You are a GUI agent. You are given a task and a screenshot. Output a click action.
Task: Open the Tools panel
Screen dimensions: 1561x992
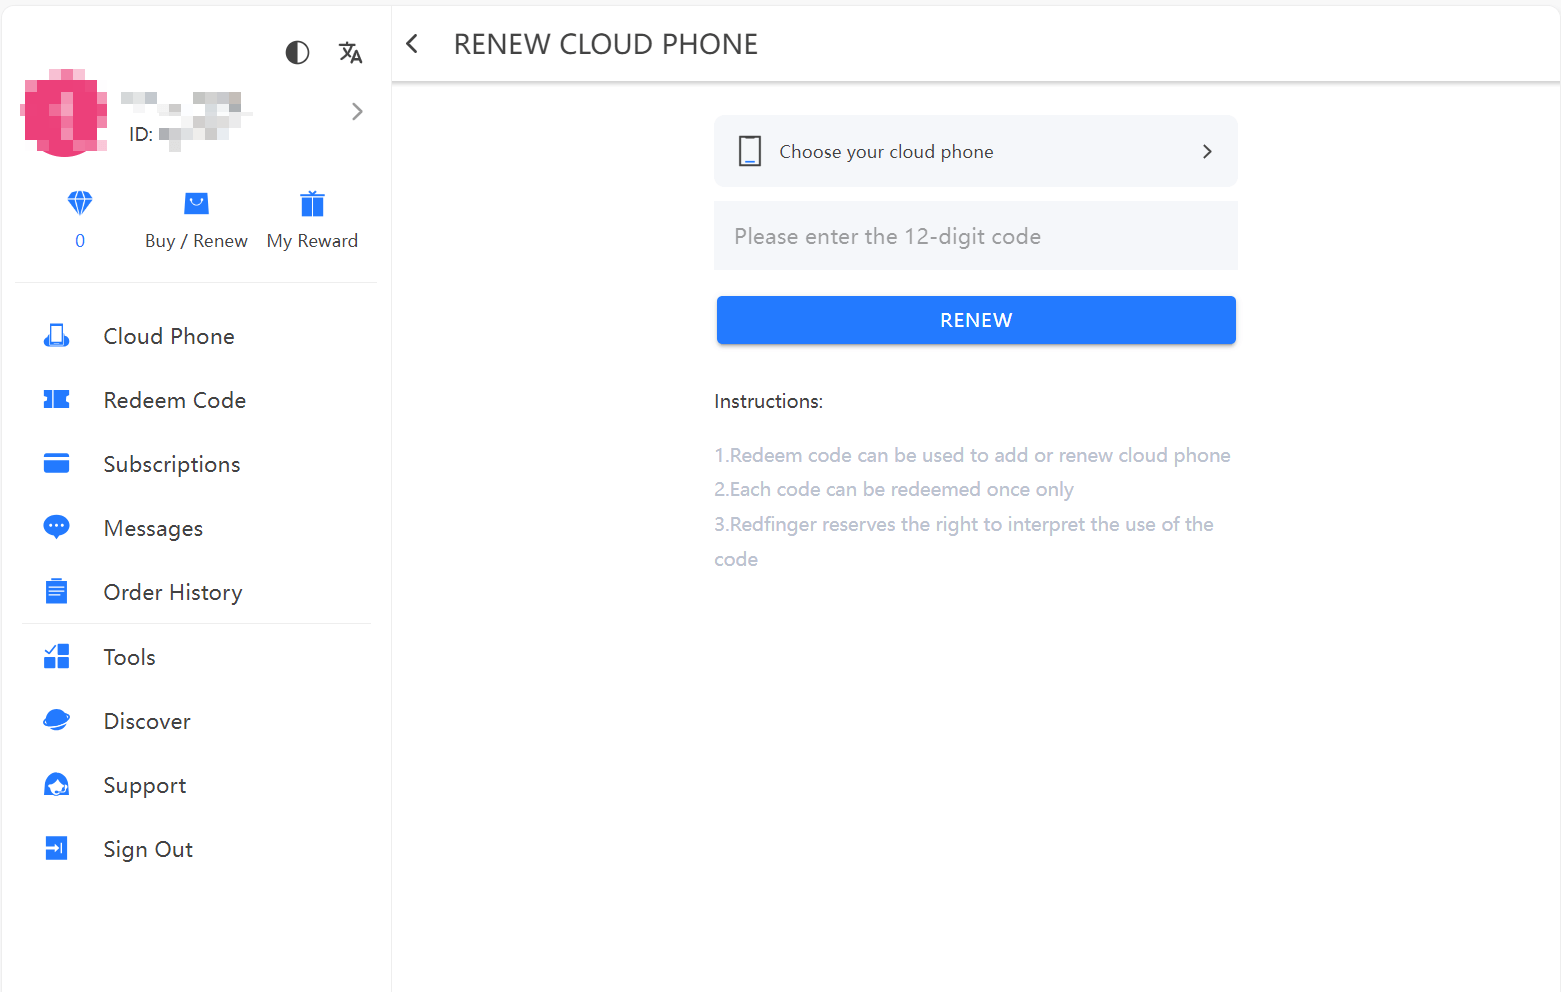(x=129, y=656)
